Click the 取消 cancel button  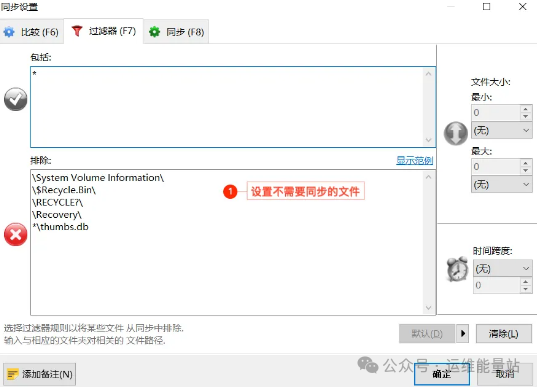click(x=505, y=374)
